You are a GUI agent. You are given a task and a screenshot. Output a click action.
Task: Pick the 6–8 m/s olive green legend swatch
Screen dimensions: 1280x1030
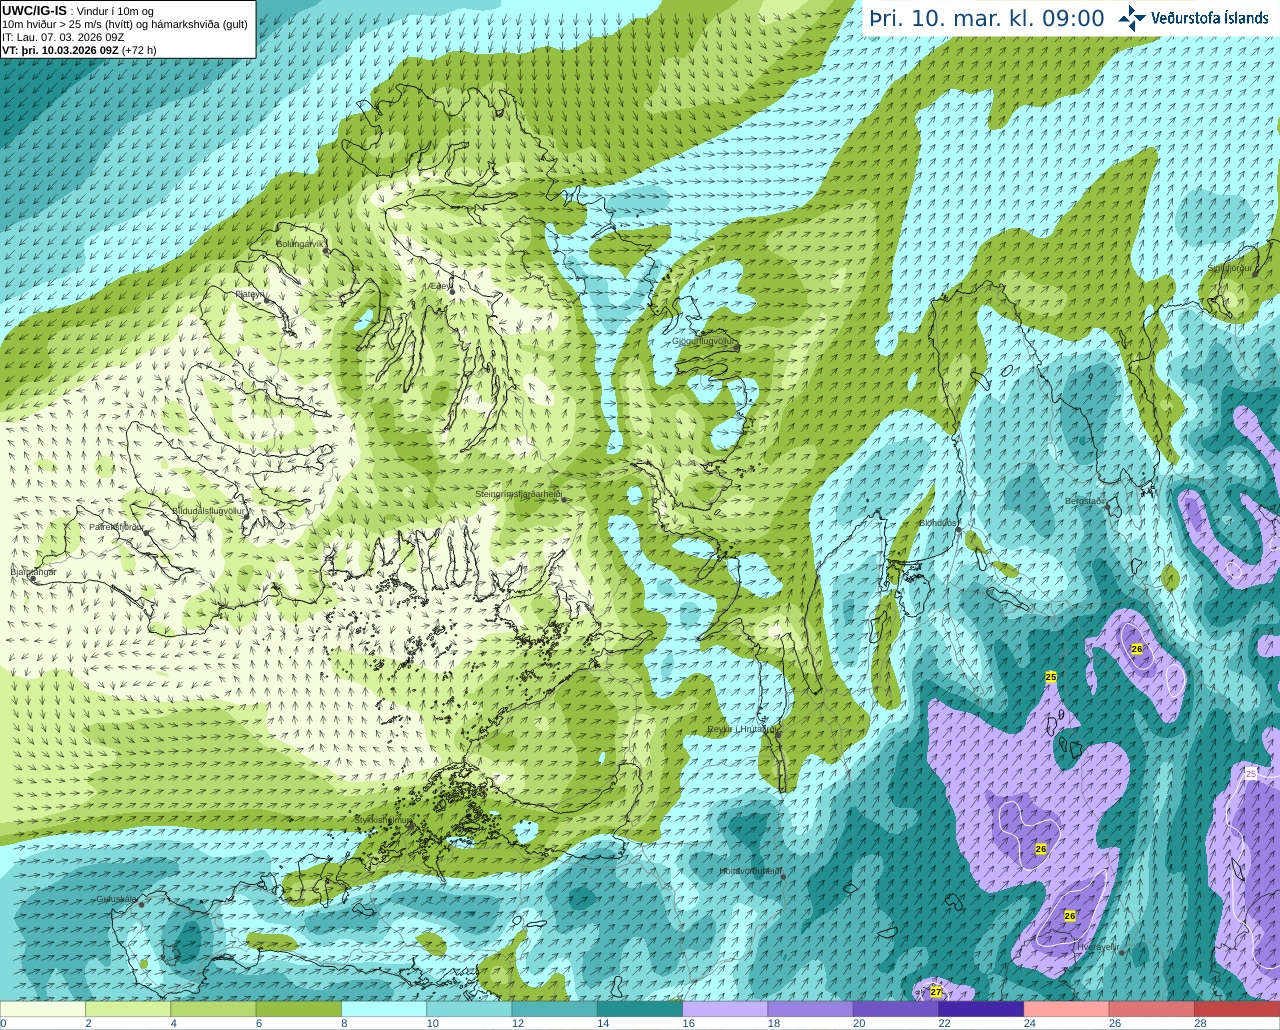pos(299,1009)
